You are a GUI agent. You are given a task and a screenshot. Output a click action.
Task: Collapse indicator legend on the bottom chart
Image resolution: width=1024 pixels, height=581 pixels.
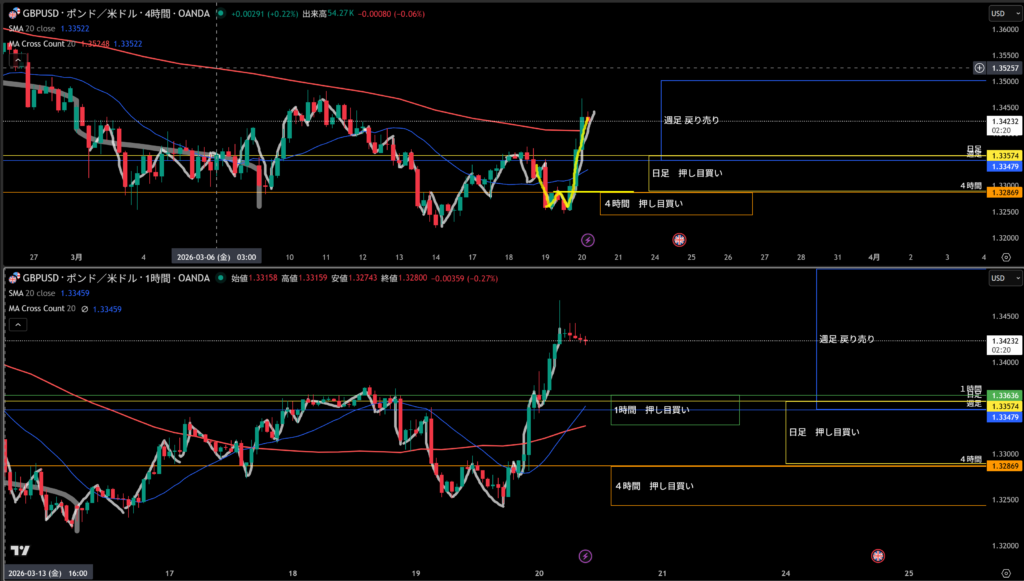tap(17, 325)
